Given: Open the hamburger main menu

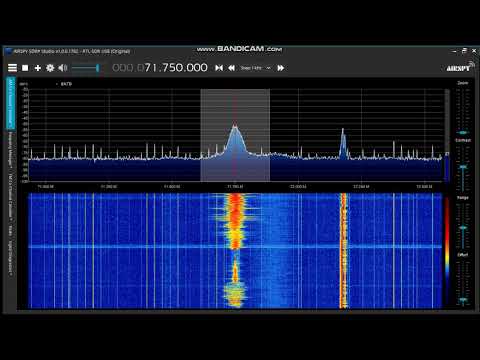Looking at the screenshot, I should (x=12, y=68).
